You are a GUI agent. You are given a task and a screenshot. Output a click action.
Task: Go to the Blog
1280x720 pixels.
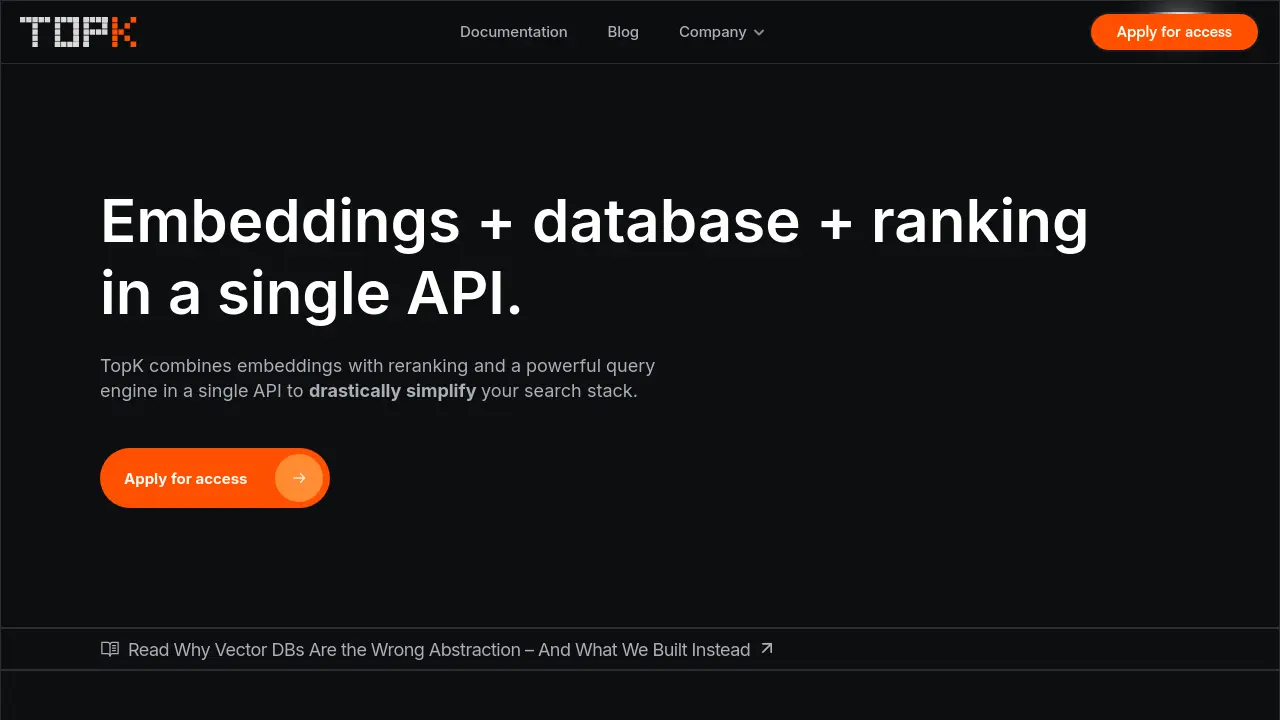(x=623, y=32)
